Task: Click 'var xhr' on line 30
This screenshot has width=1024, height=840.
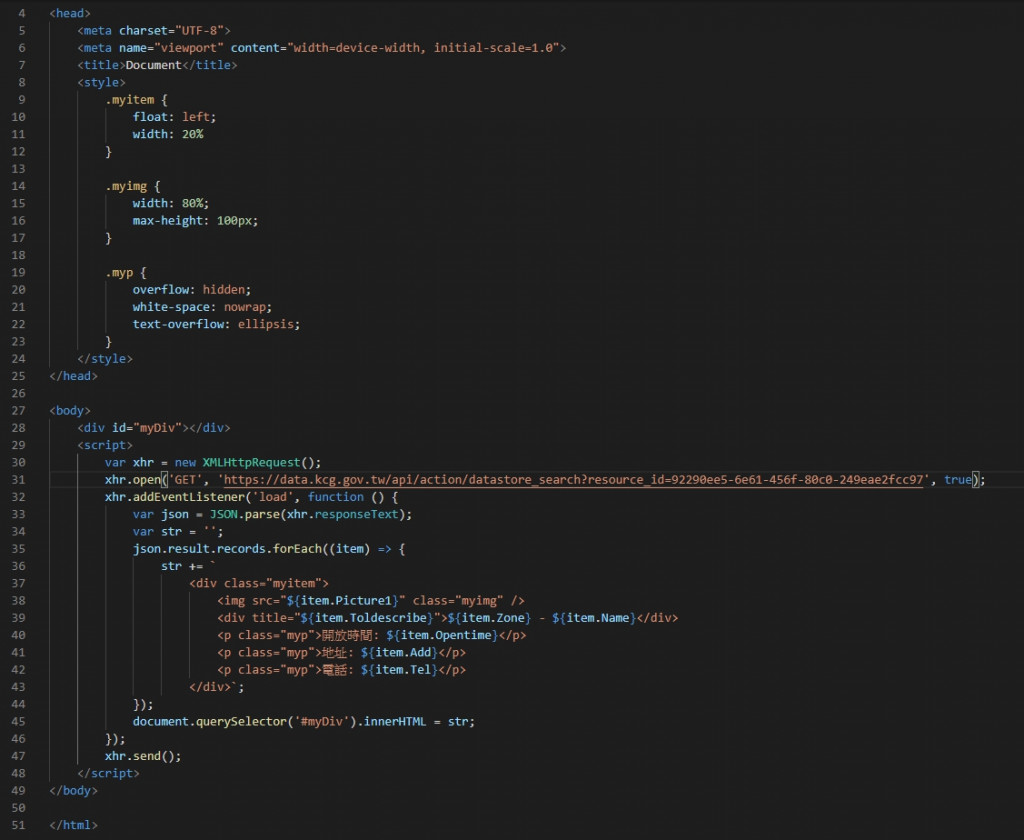Action: point(129,462)
